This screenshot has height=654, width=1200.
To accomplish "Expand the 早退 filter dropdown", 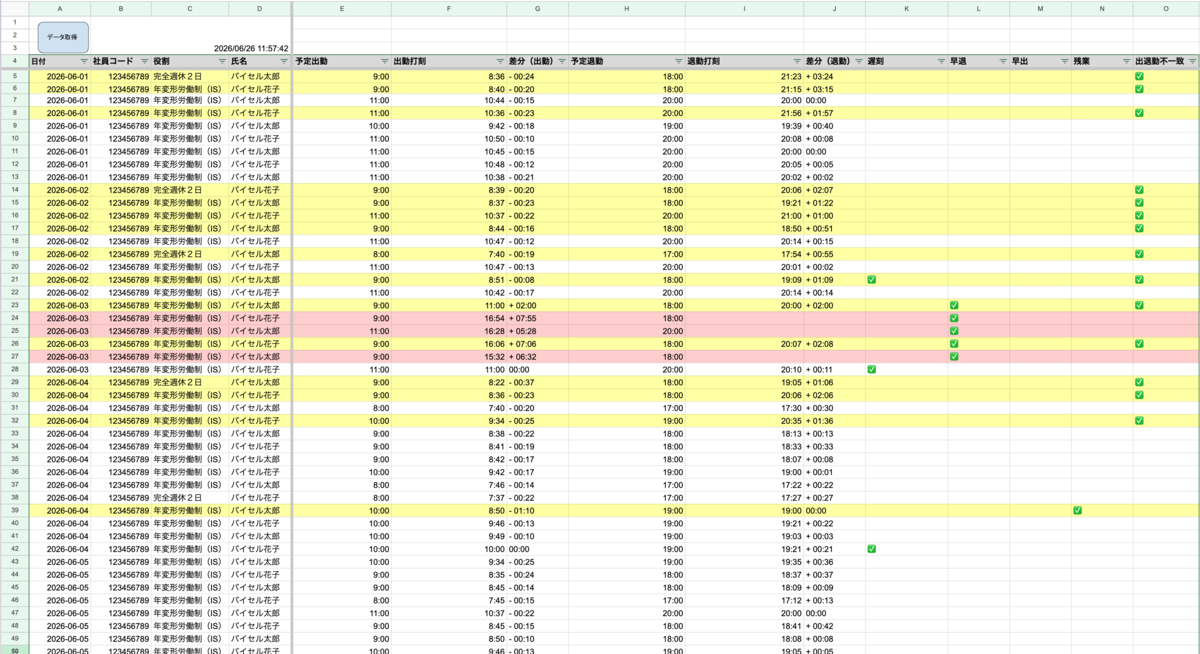I will tap(1002, 61).
